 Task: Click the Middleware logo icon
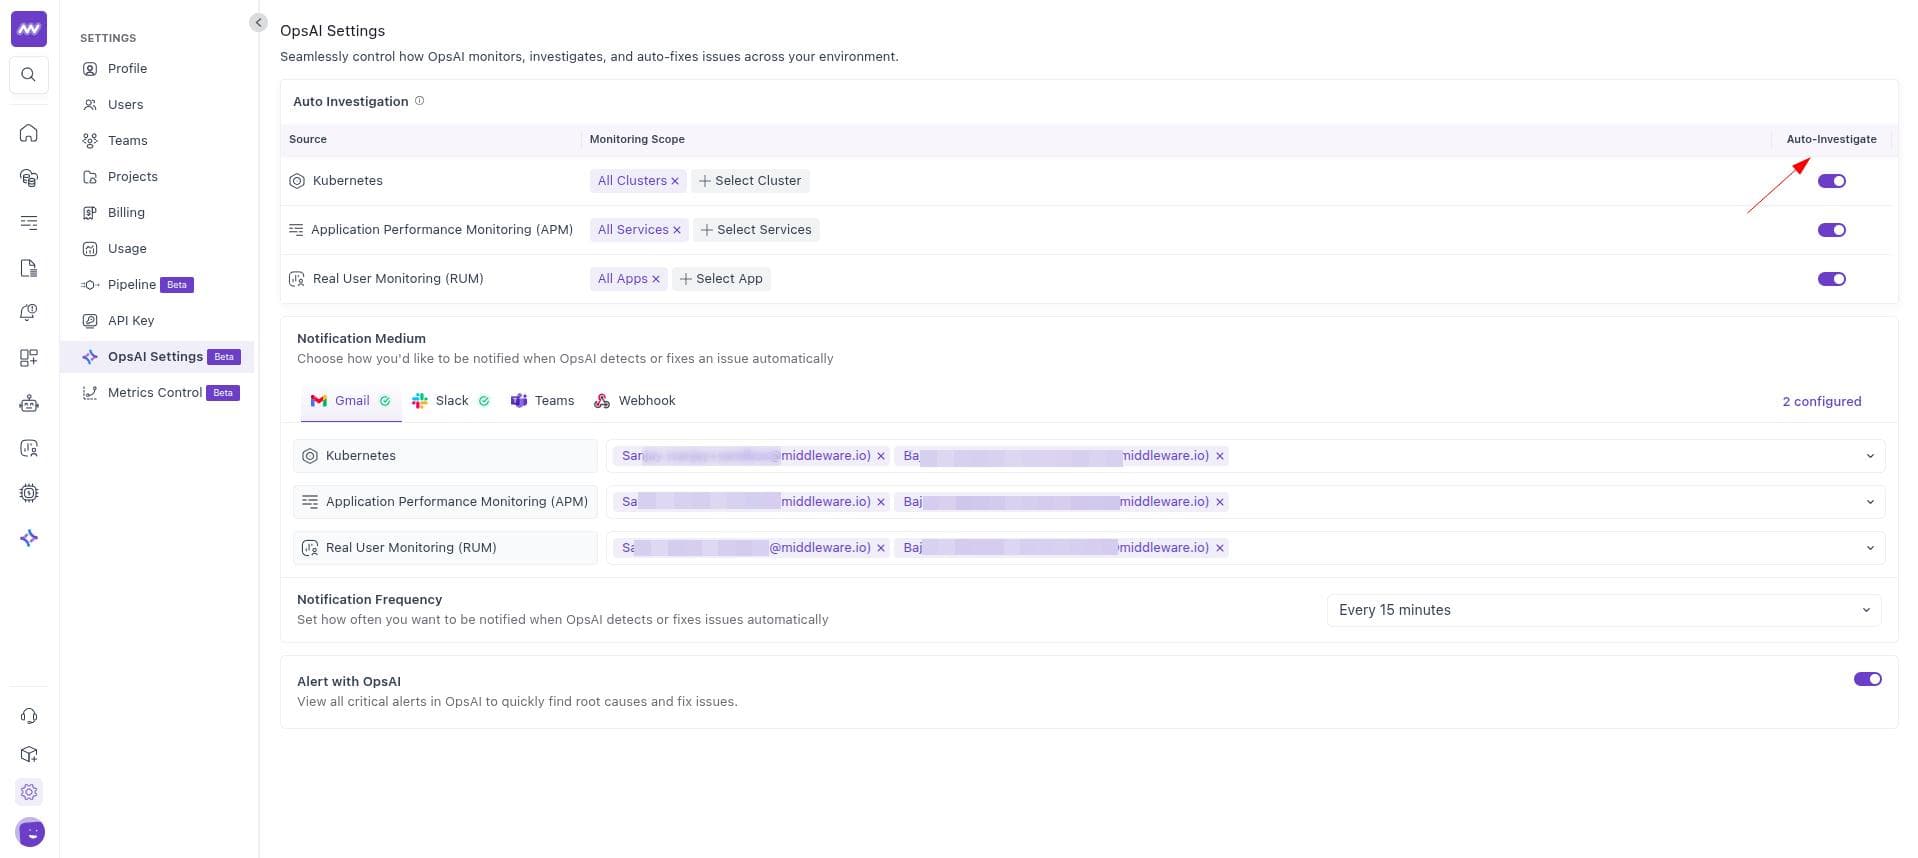coord(29,29)
